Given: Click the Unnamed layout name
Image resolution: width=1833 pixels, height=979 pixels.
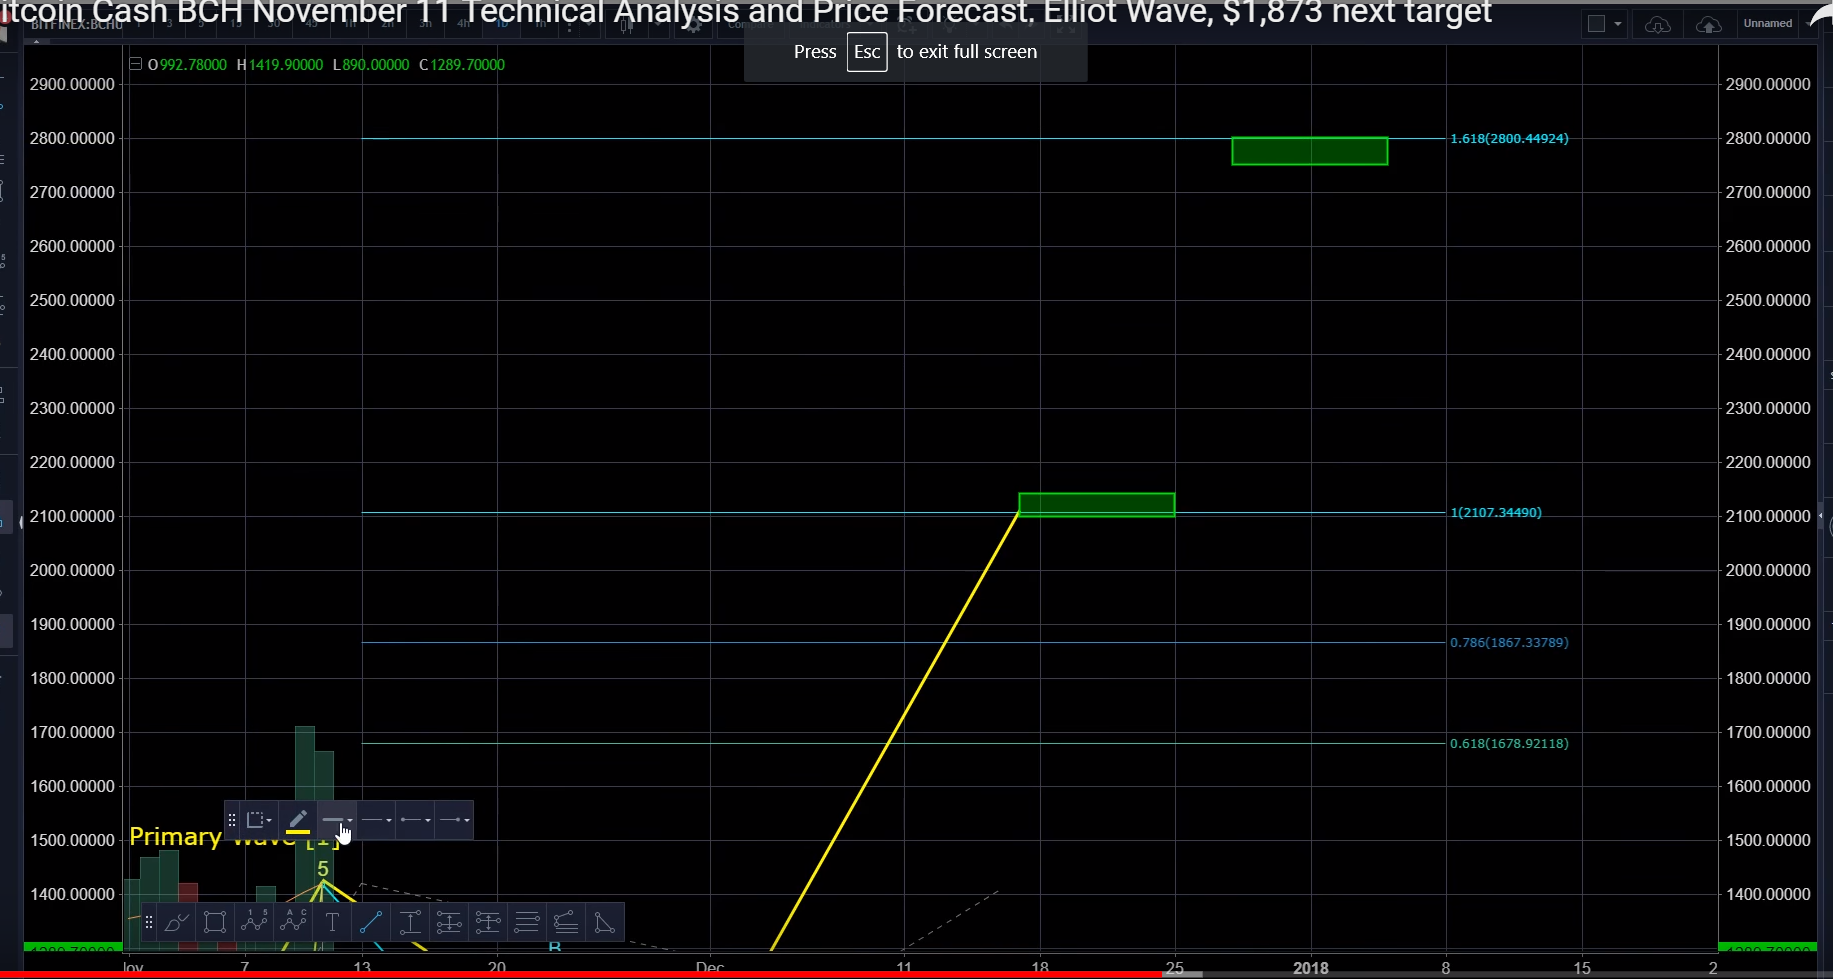Looking at the screenshot, I should pyautogui.click(x=1768, y=23).
